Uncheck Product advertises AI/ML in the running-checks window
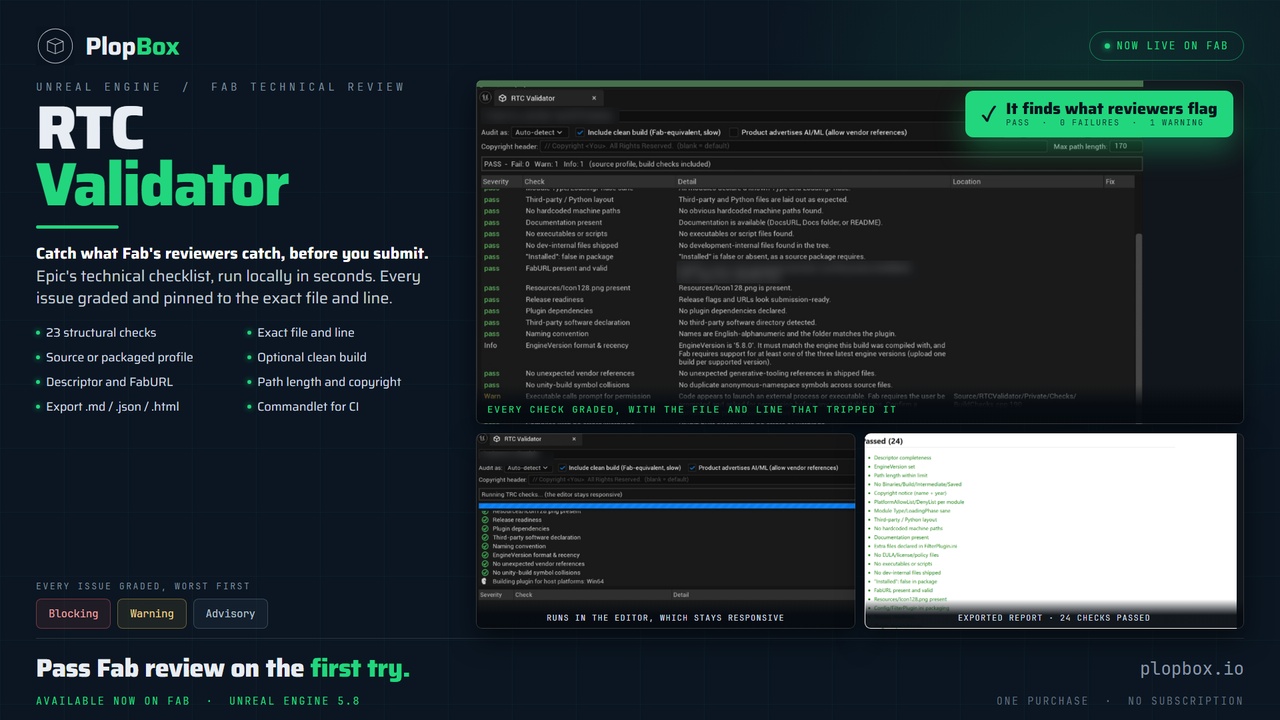1280x720 pixels. coord(692,467)
